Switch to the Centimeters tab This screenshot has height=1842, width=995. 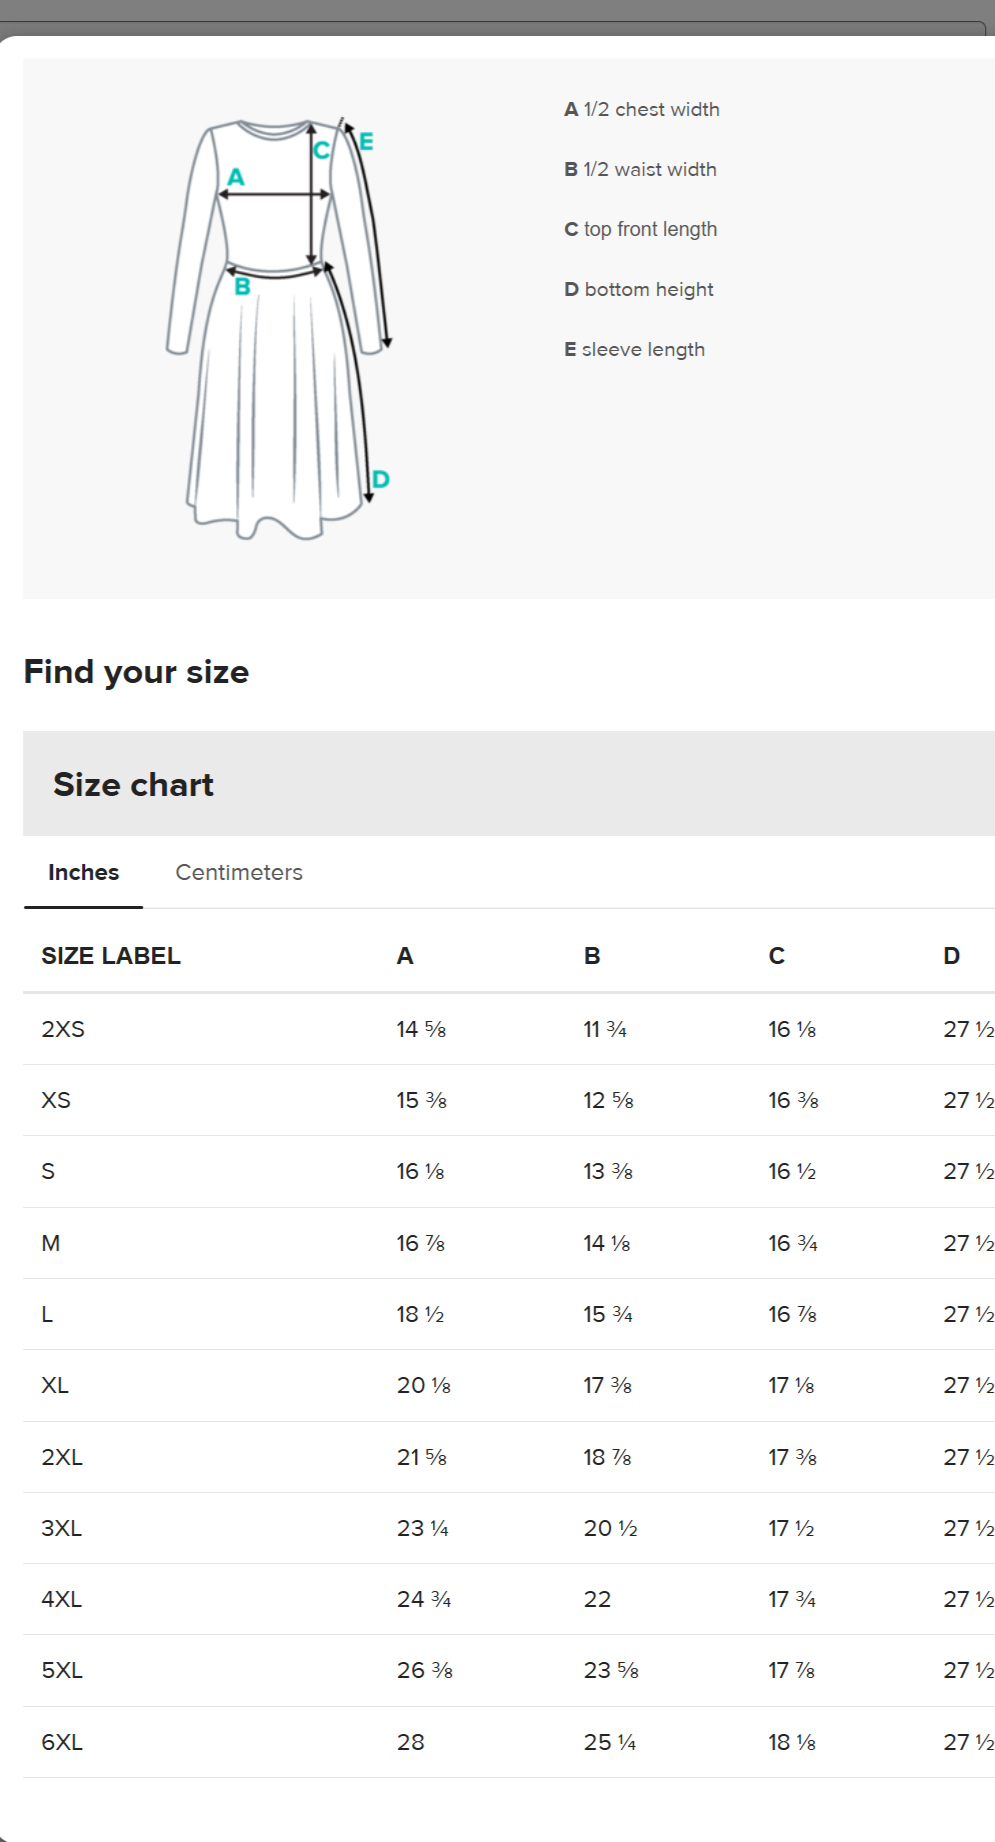(x=239, y=872)
